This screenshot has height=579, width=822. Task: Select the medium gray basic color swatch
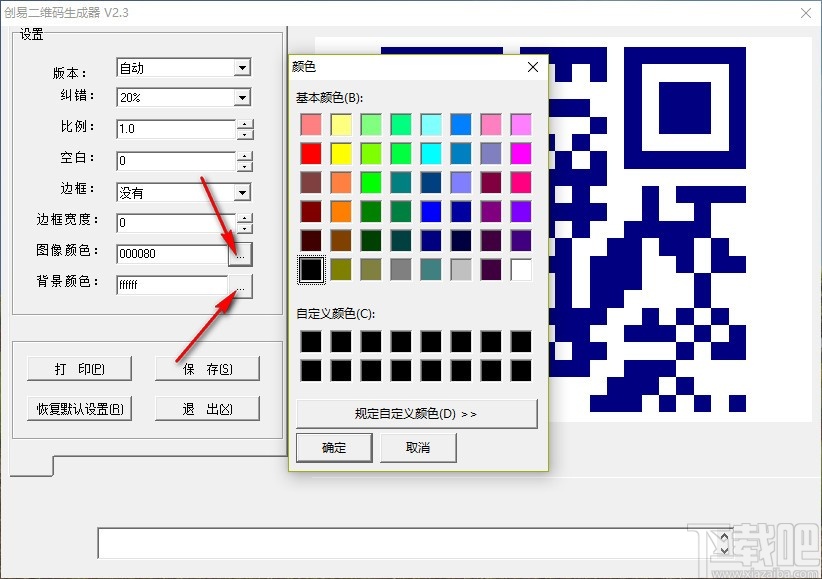pos(401,270)
